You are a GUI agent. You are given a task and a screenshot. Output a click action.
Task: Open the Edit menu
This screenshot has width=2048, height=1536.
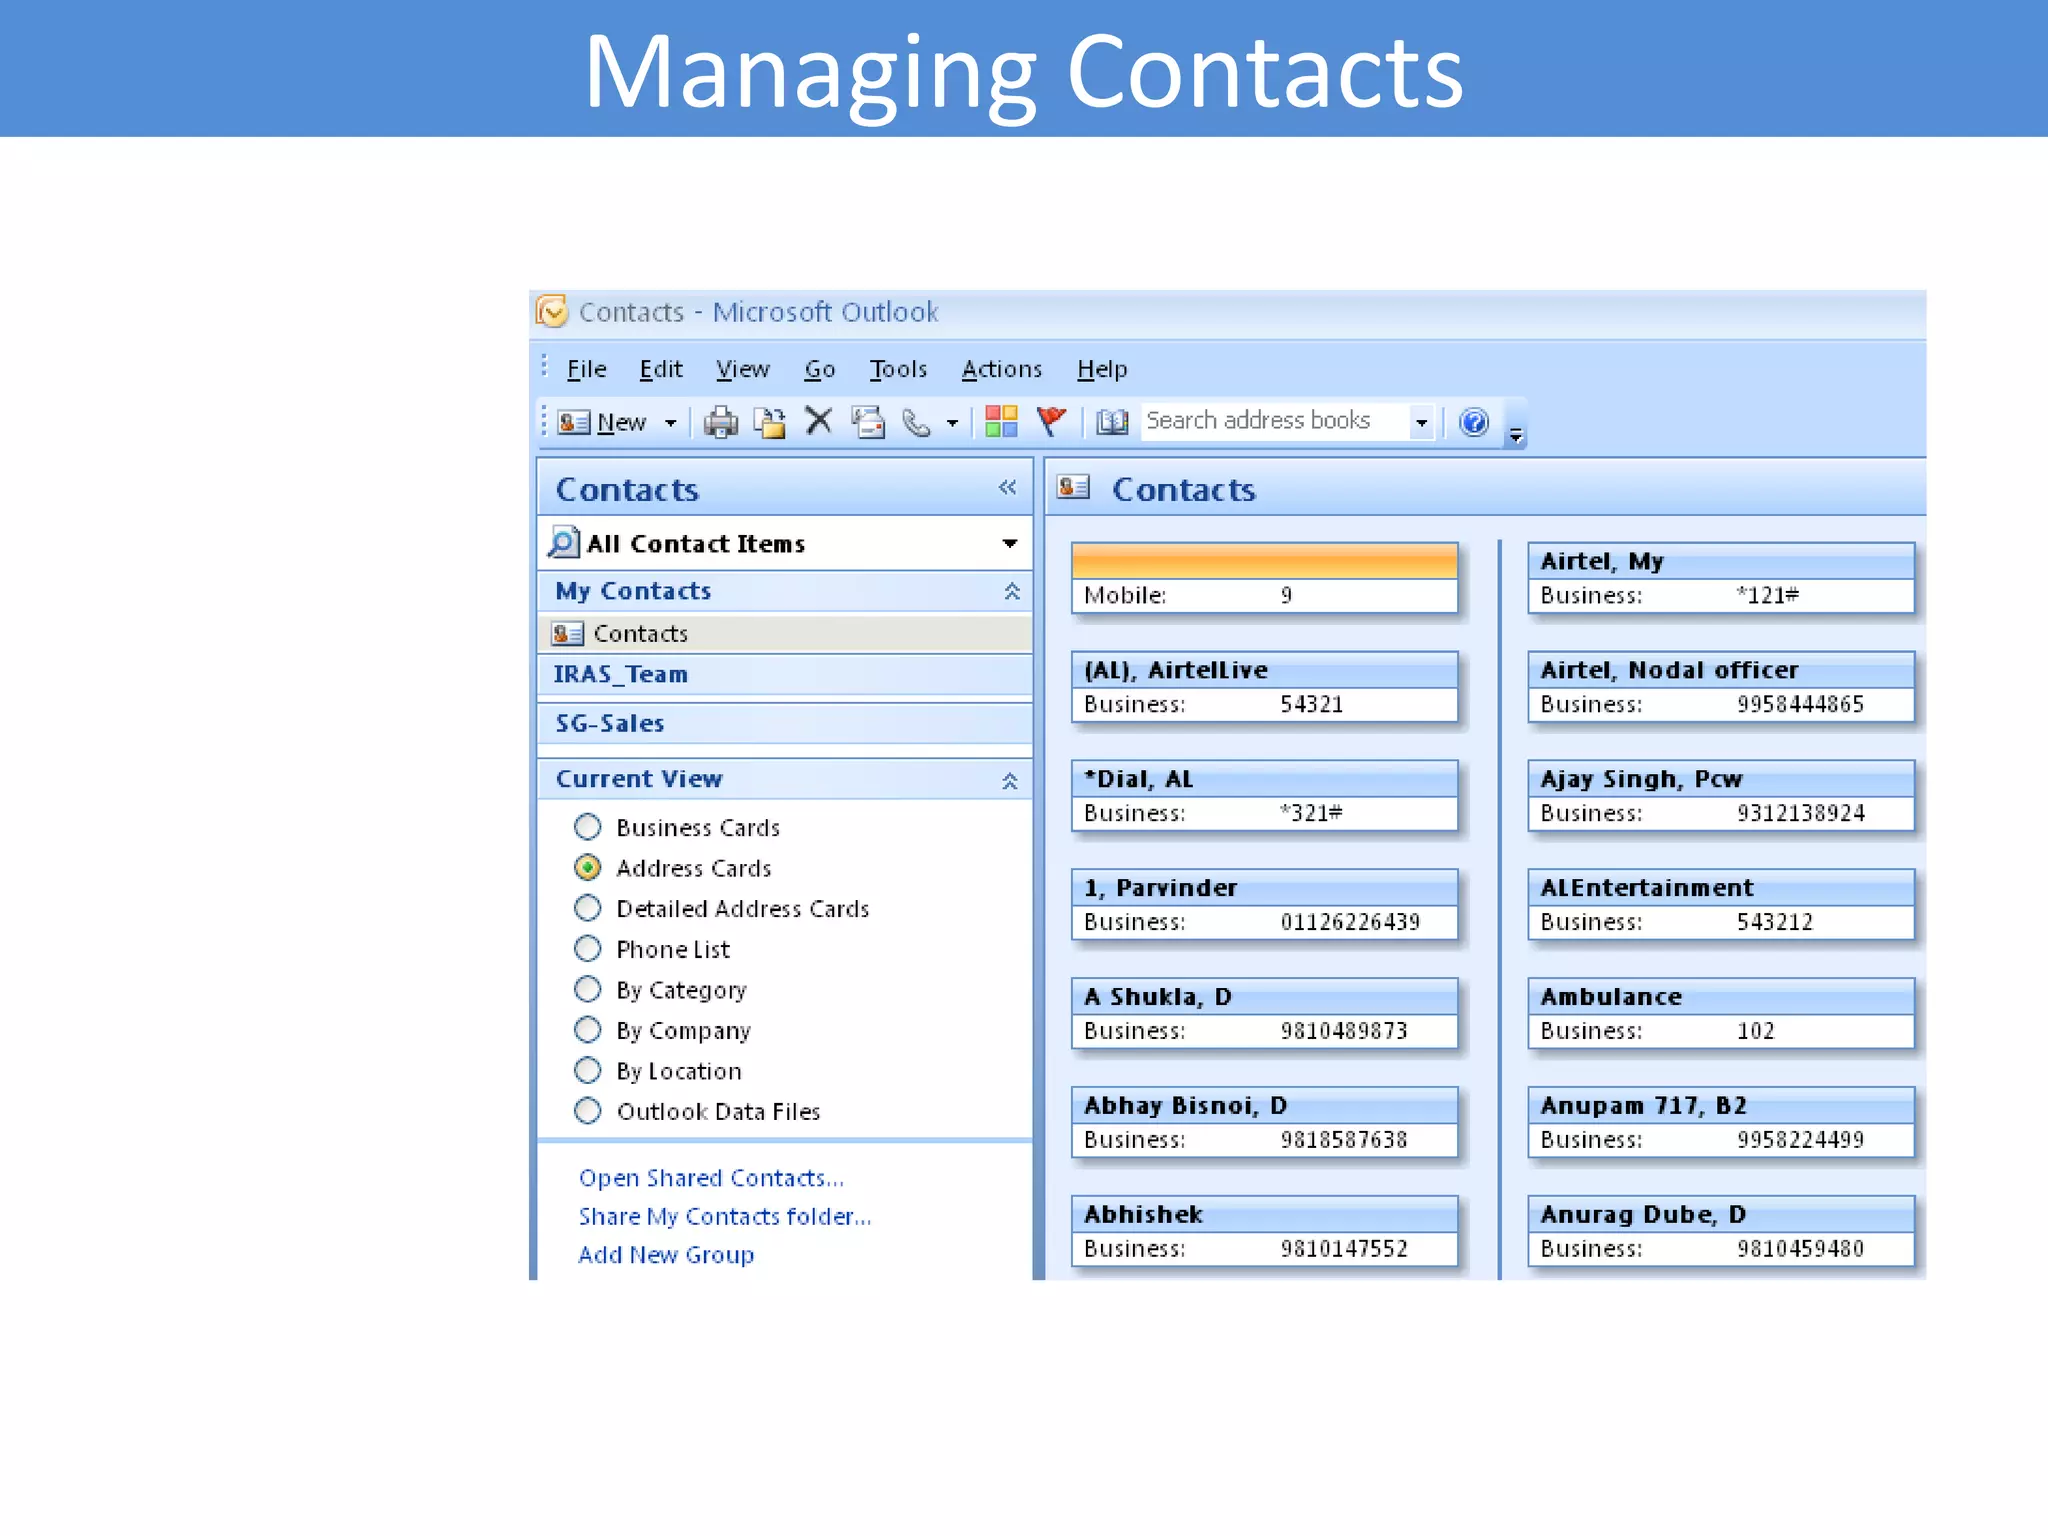pos(661,369)
